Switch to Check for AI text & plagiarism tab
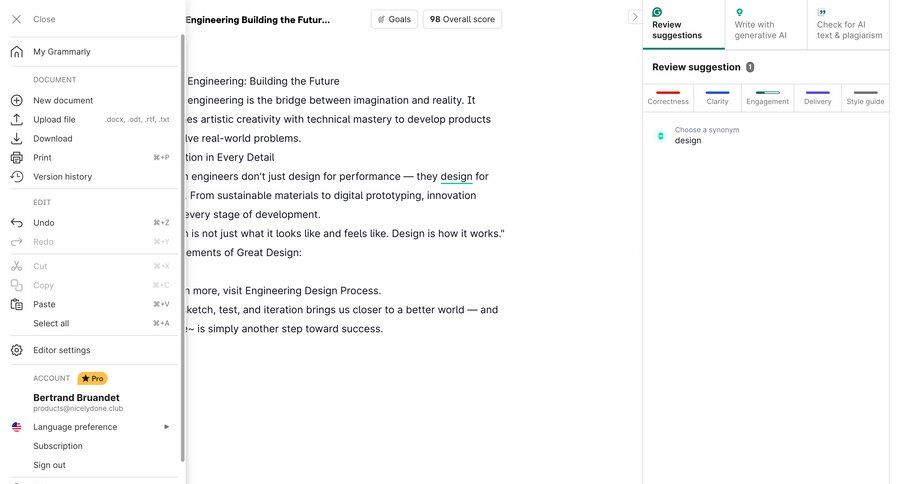900x484 pixels. [x=848, y=24]
